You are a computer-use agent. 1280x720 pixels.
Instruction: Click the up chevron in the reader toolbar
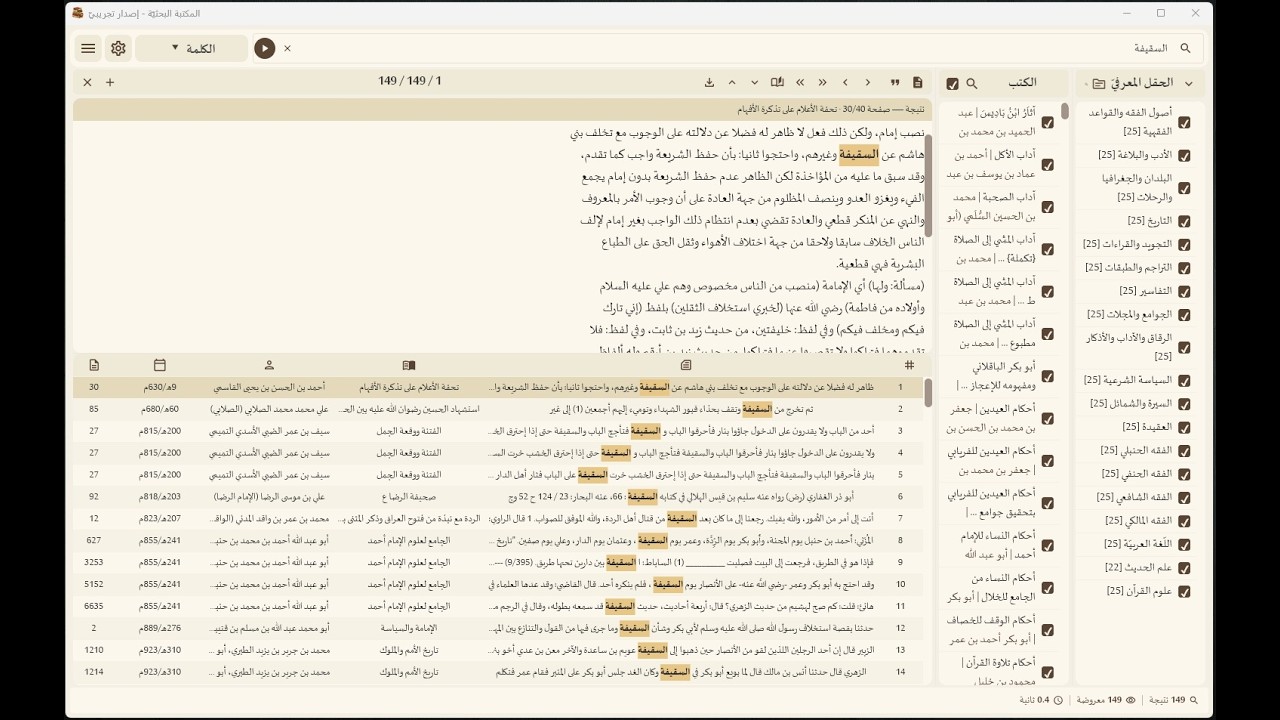[732, 82]
